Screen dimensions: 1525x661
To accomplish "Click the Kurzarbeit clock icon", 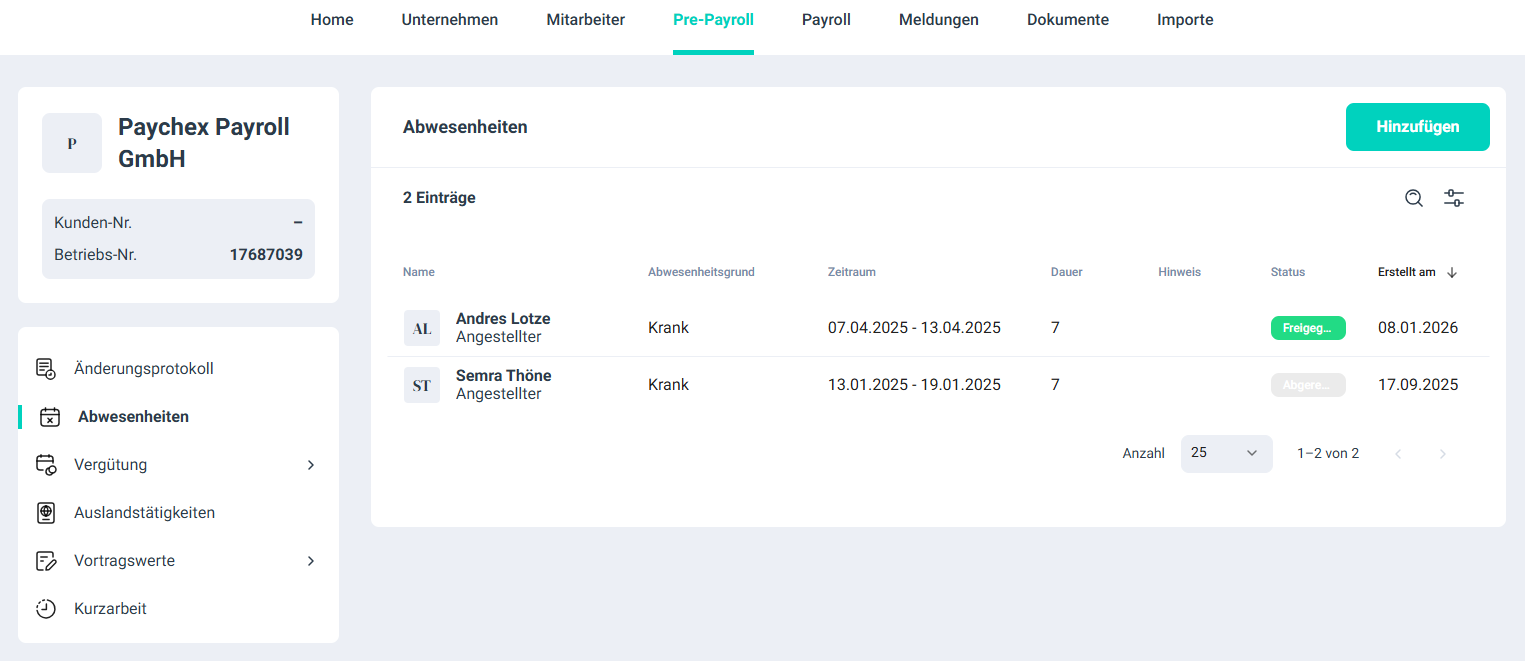I will coord(46,609).
